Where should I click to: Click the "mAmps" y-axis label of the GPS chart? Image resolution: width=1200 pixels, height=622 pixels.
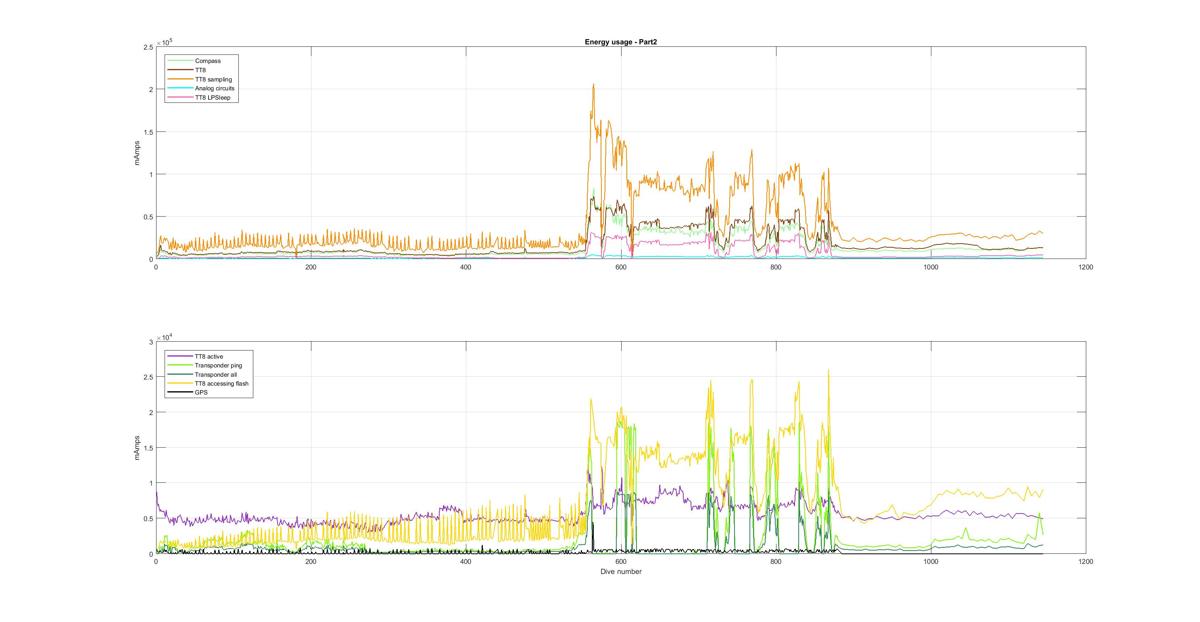tap(139, 447)
